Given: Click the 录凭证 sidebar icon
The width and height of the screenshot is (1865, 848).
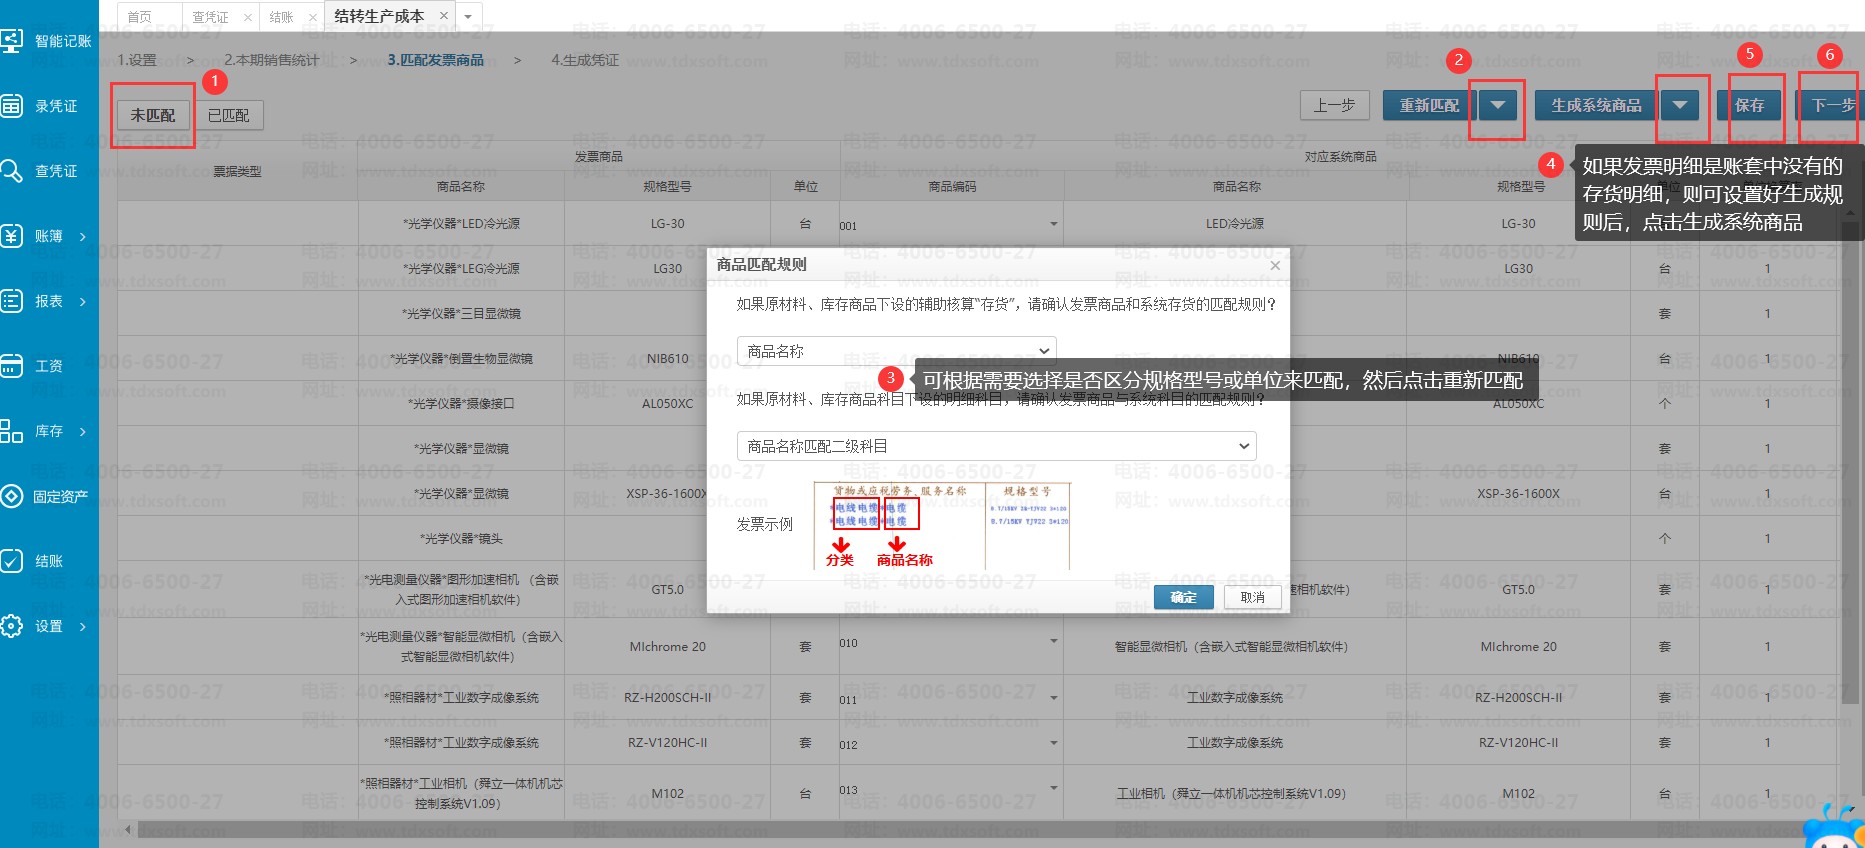Looking at the screenshot, I should 12,106.
